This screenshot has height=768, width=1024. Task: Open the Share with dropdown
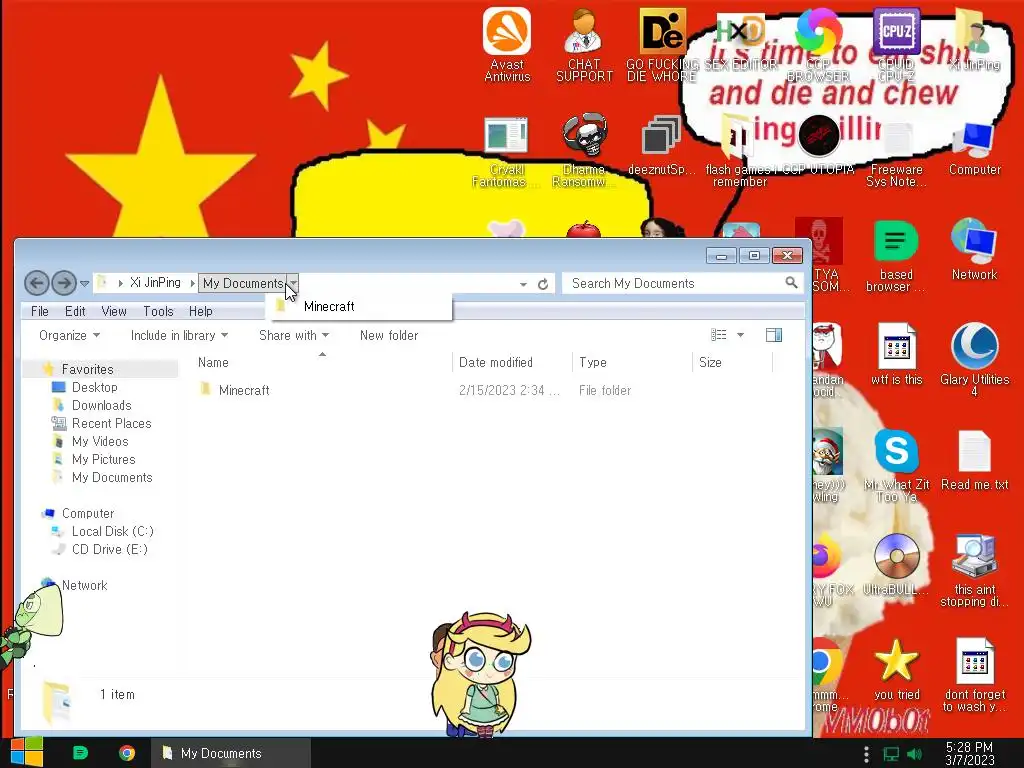(294, 335)
